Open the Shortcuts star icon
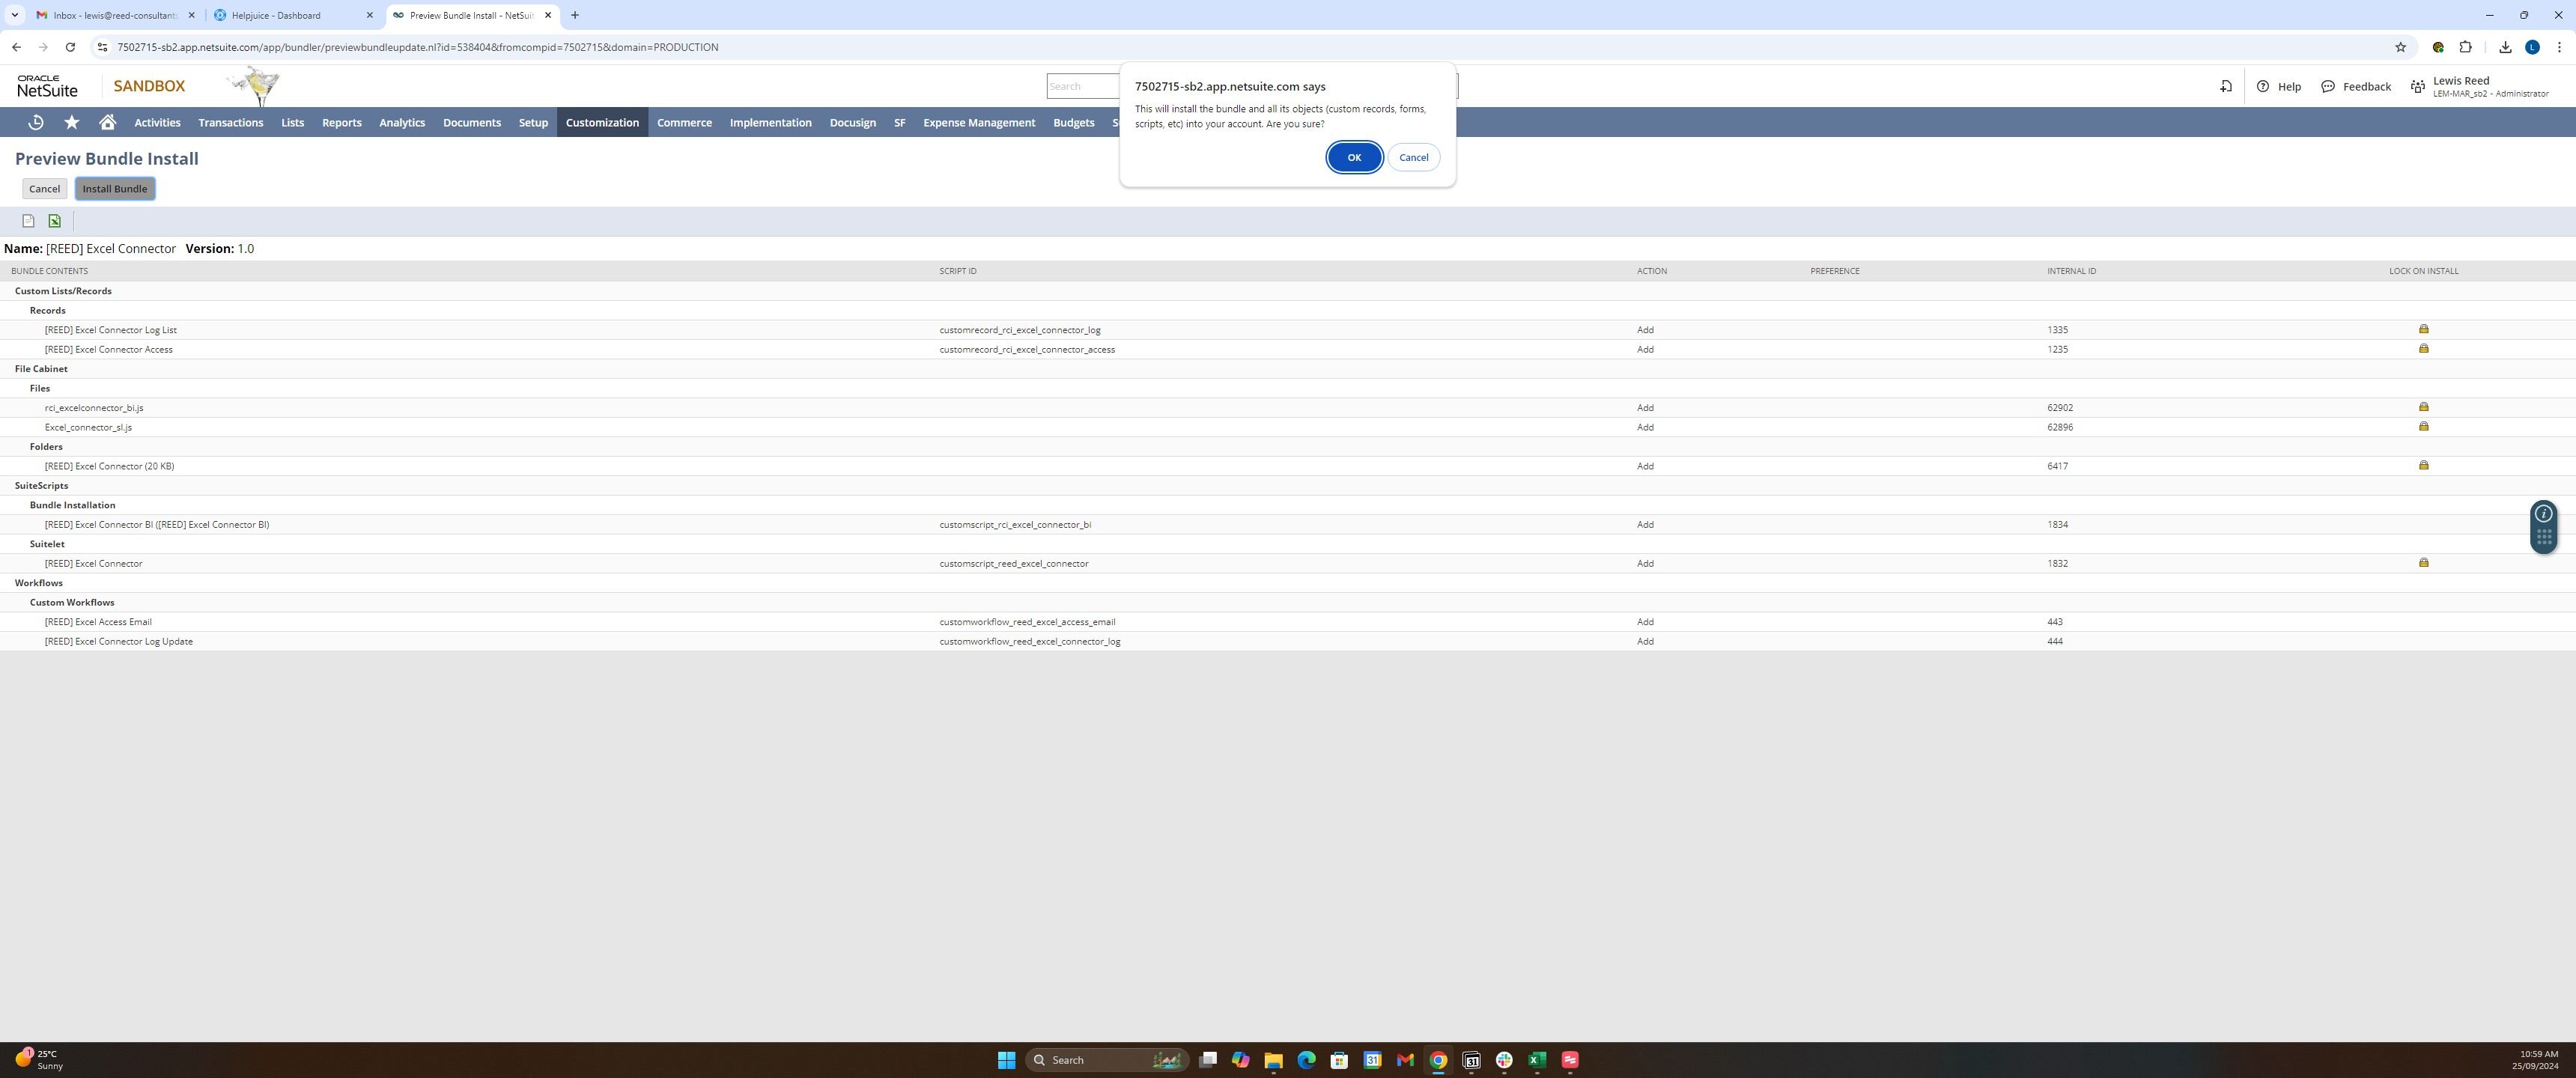Viewport: 2576px width, 1078px height. 72,122
